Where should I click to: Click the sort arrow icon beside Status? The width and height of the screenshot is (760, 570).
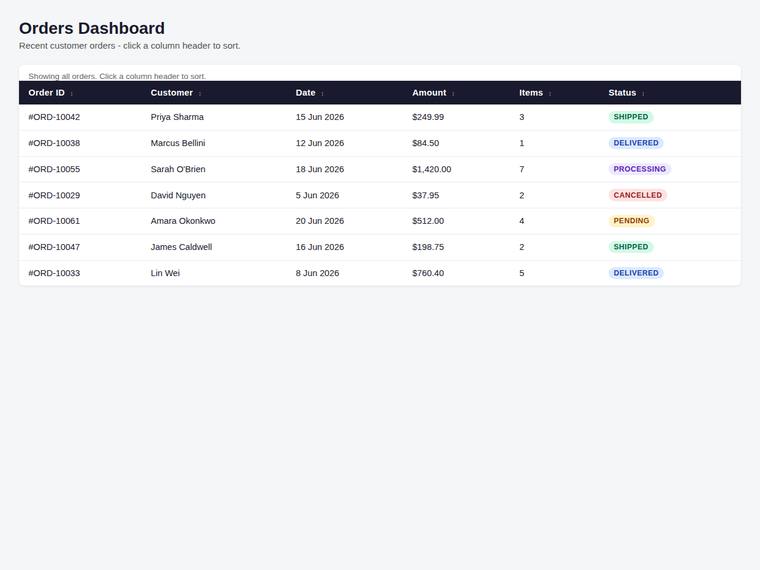[x=643, y=94]
